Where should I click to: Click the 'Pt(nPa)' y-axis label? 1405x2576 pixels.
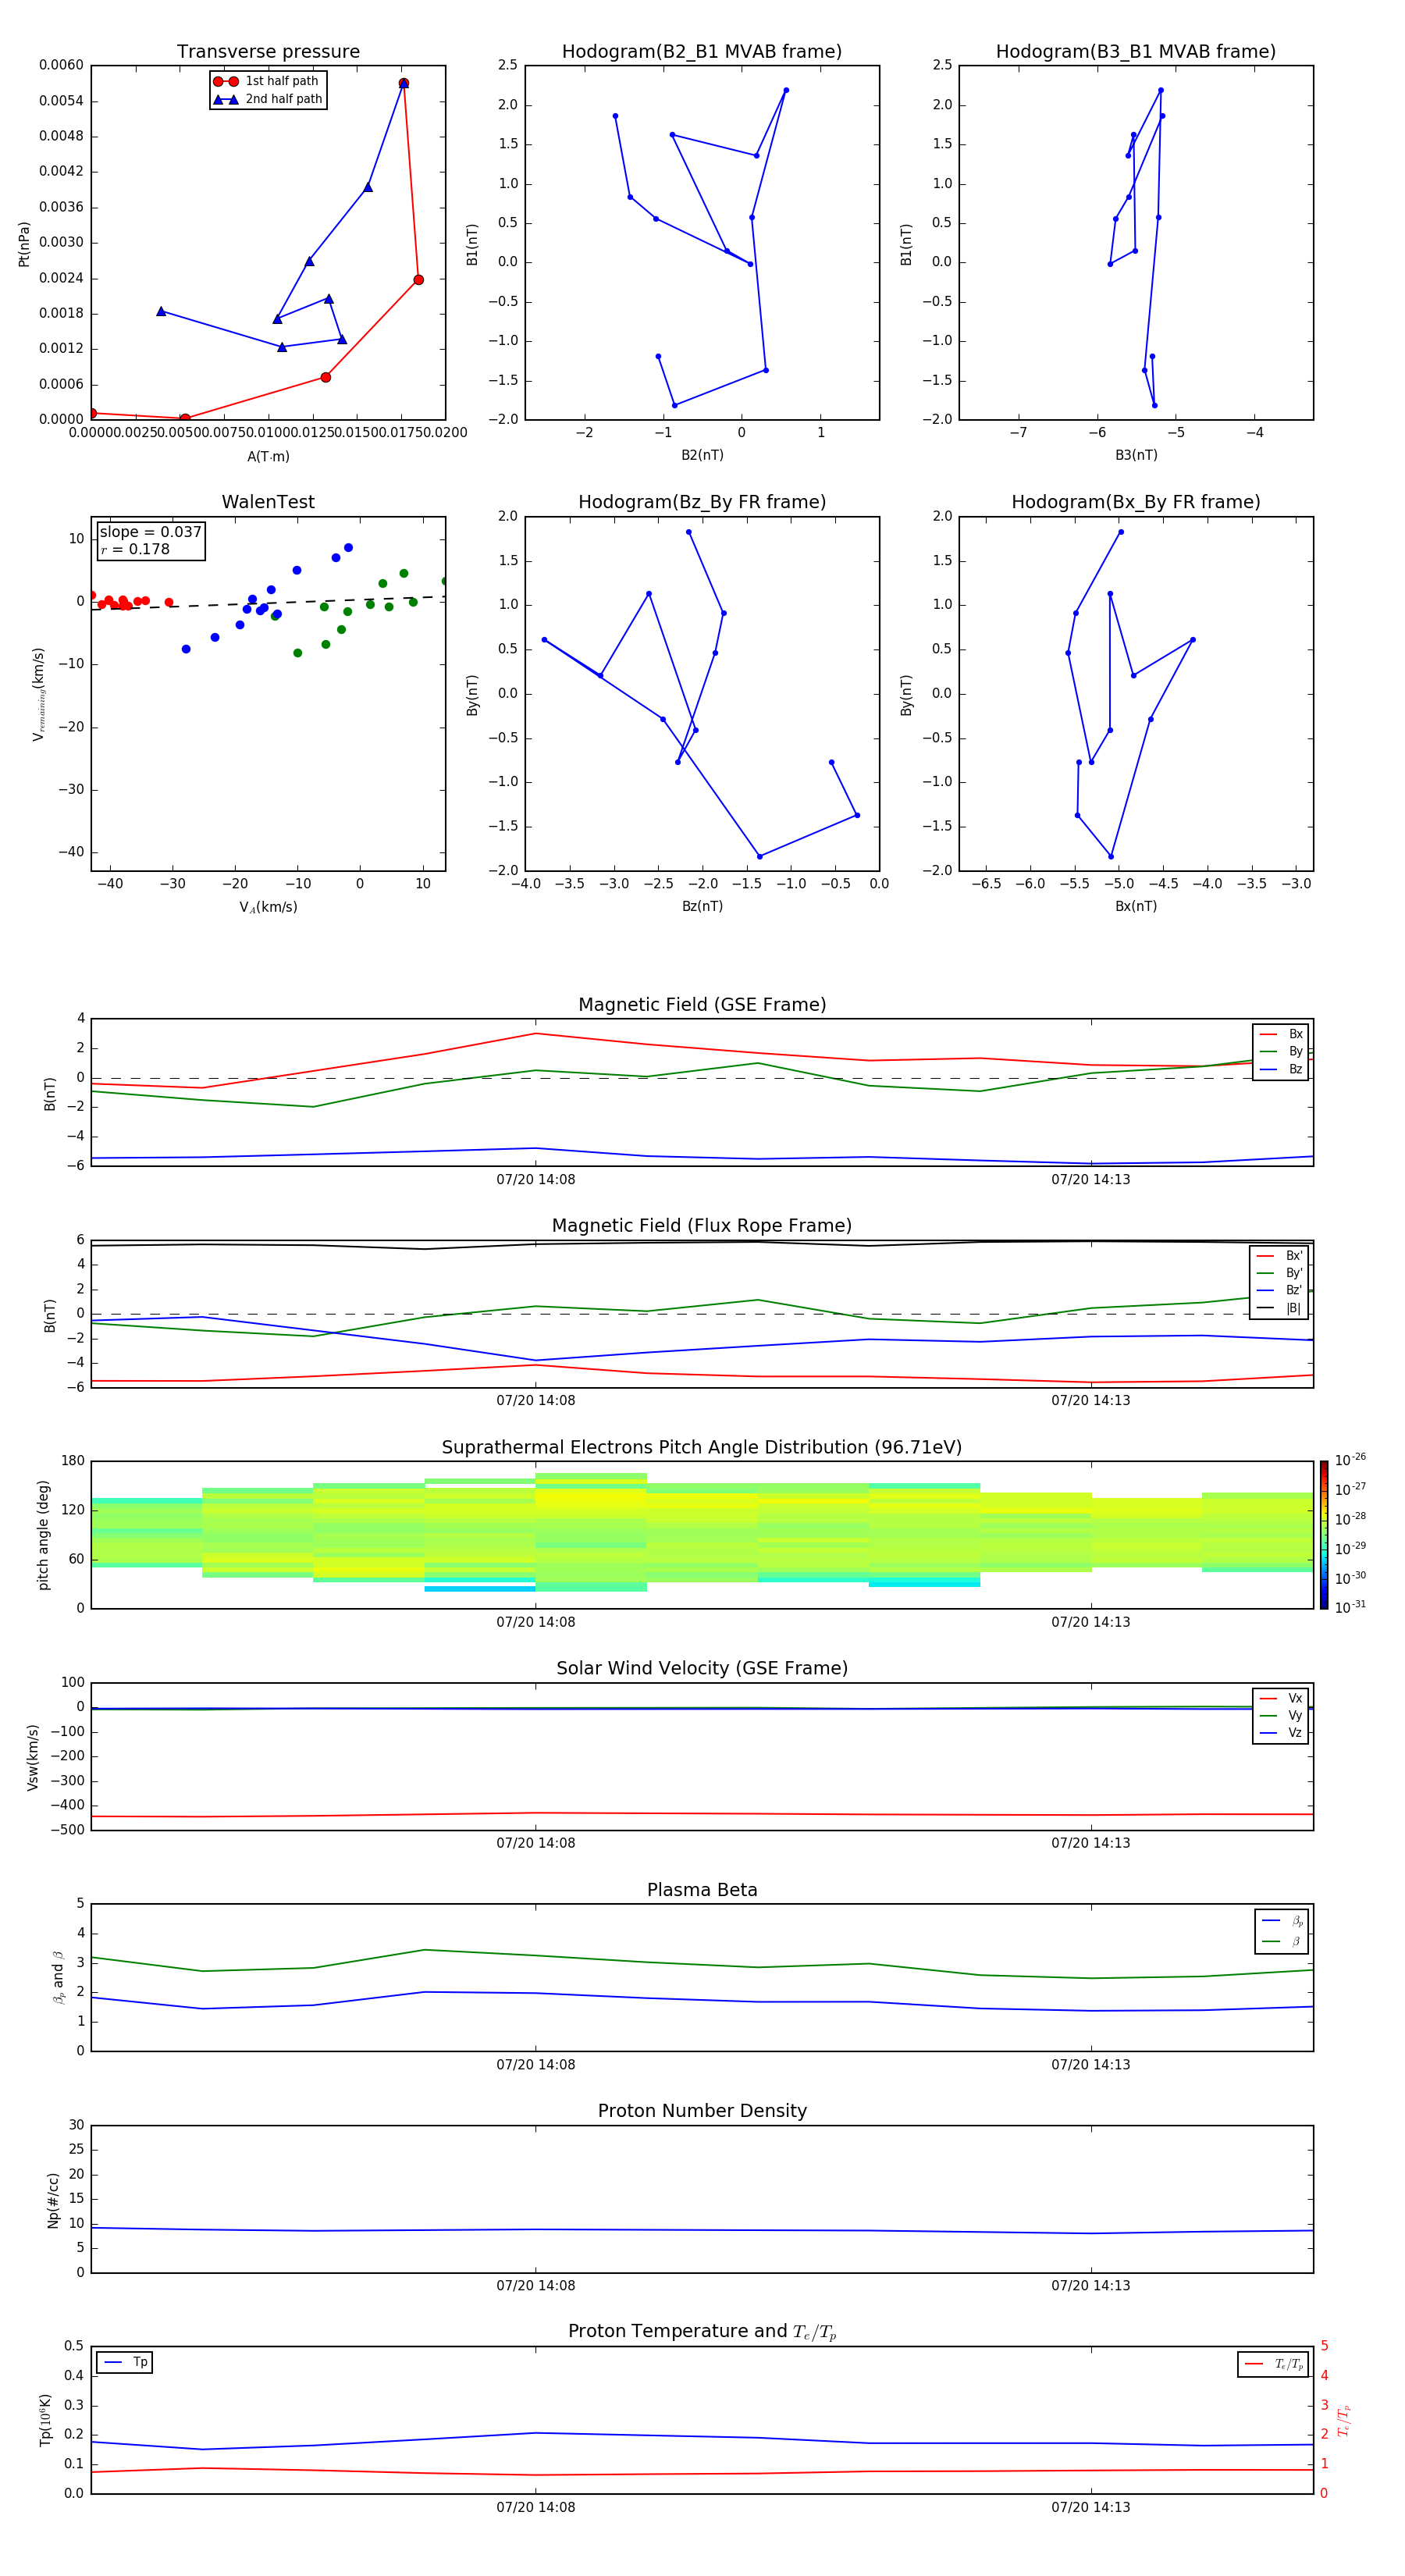tap(24, 244)
